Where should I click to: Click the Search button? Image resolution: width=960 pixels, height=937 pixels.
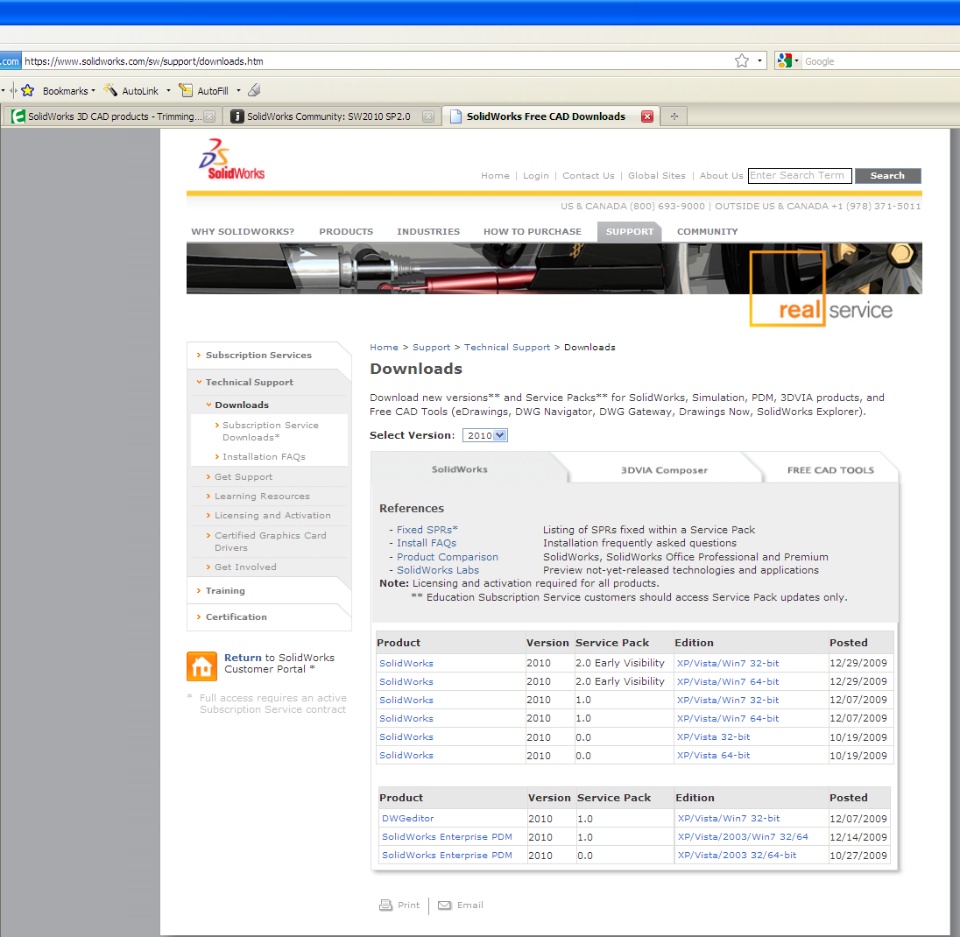887,176
